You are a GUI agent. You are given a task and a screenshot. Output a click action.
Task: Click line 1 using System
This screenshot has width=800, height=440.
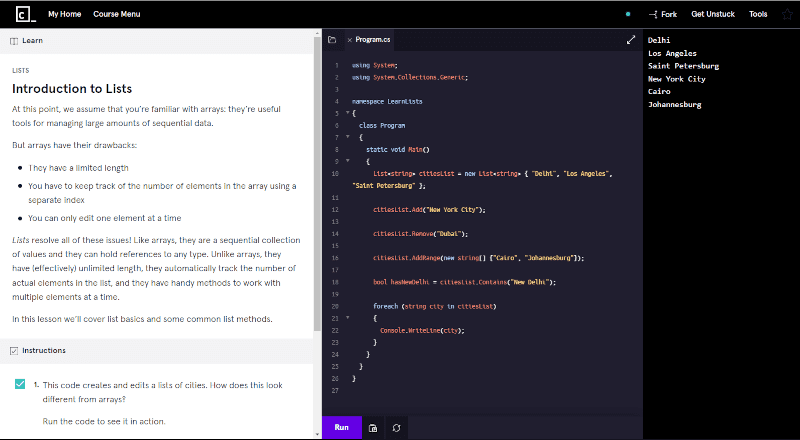tap(374, 65)
